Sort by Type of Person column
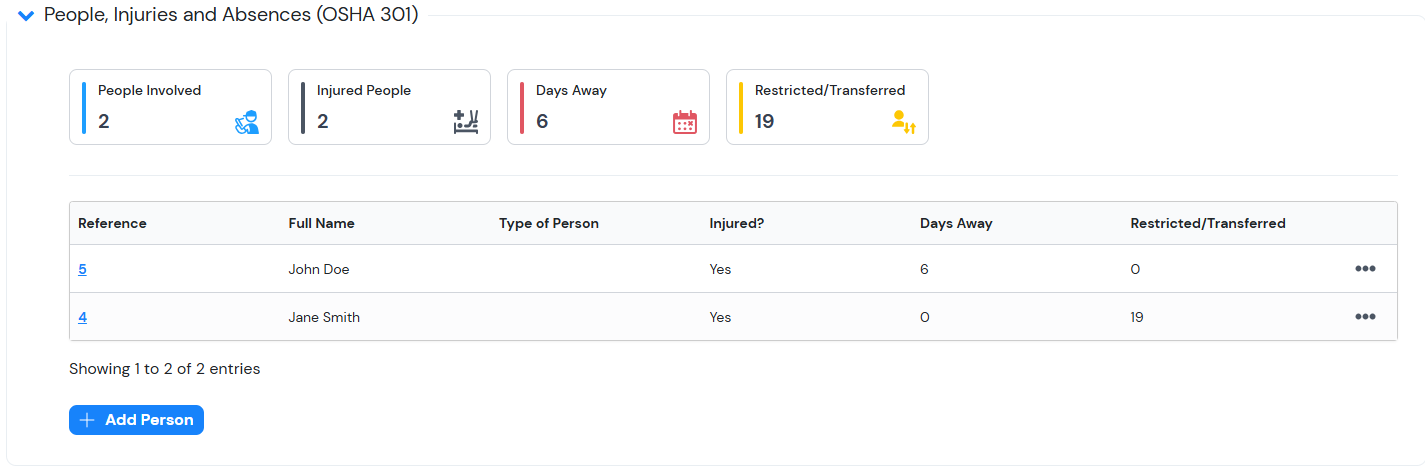 [x=548, y=223]
